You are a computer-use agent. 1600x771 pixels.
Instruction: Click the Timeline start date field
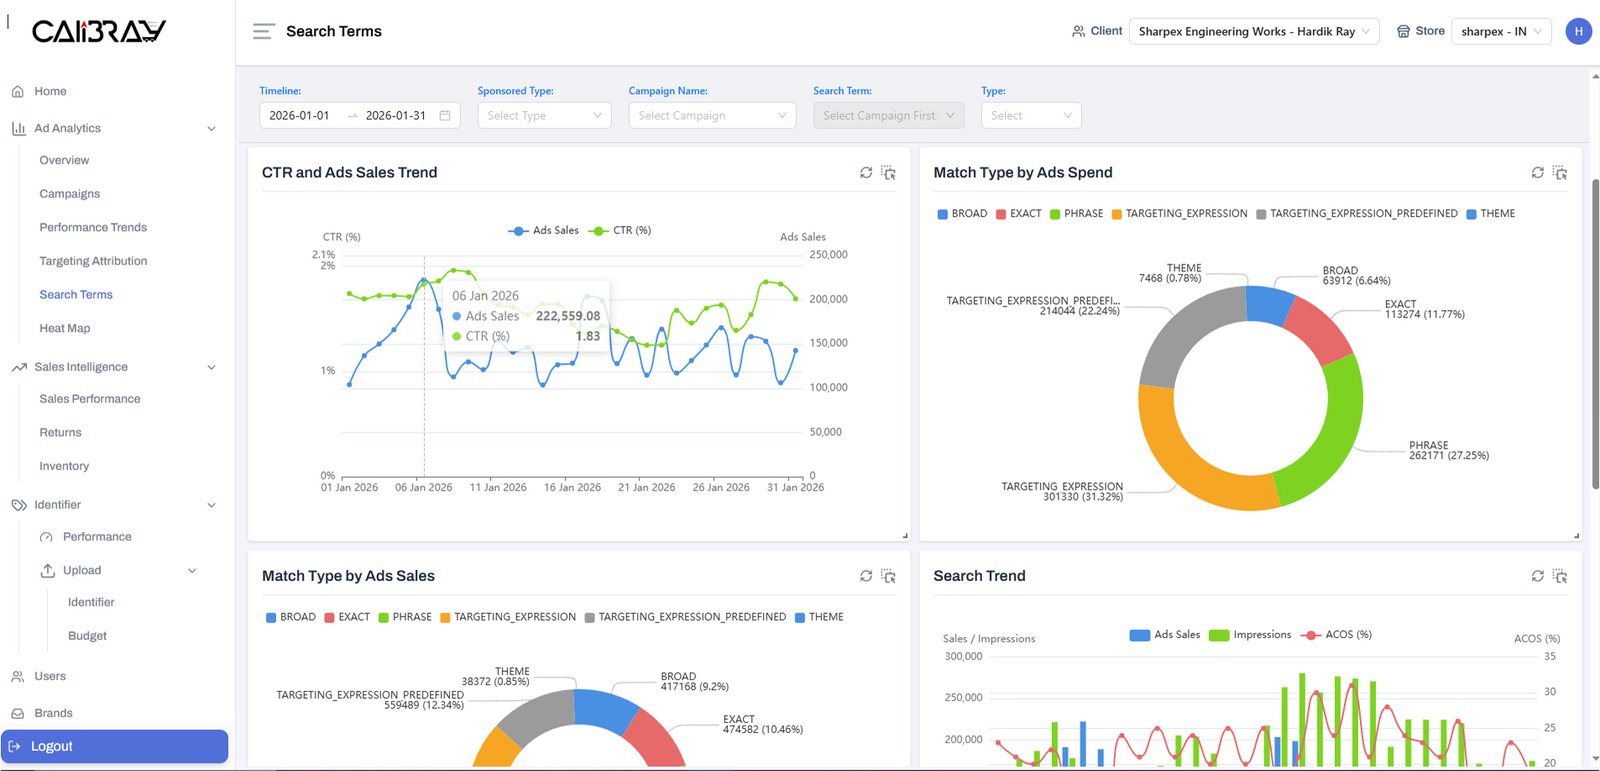300,116
